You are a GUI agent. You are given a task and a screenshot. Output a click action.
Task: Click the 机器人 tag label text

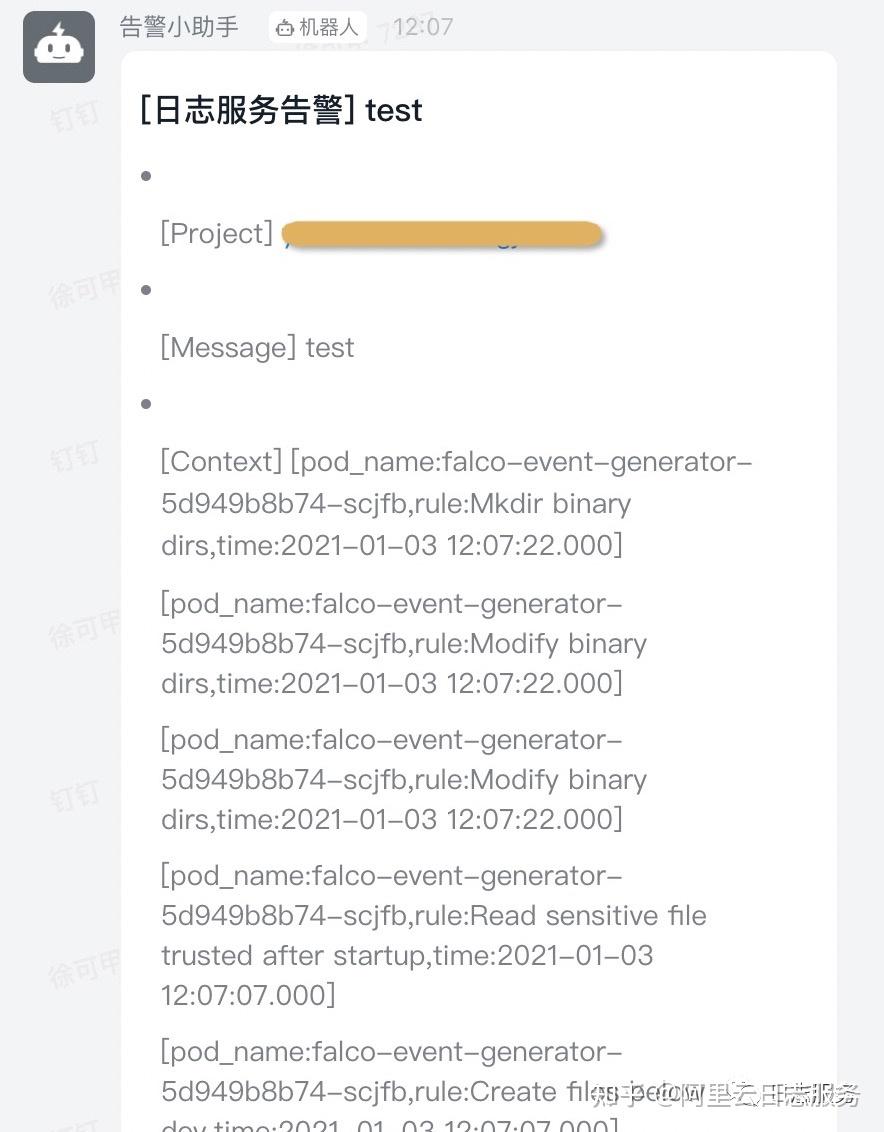pyautogui.click(x=328, y=28)
